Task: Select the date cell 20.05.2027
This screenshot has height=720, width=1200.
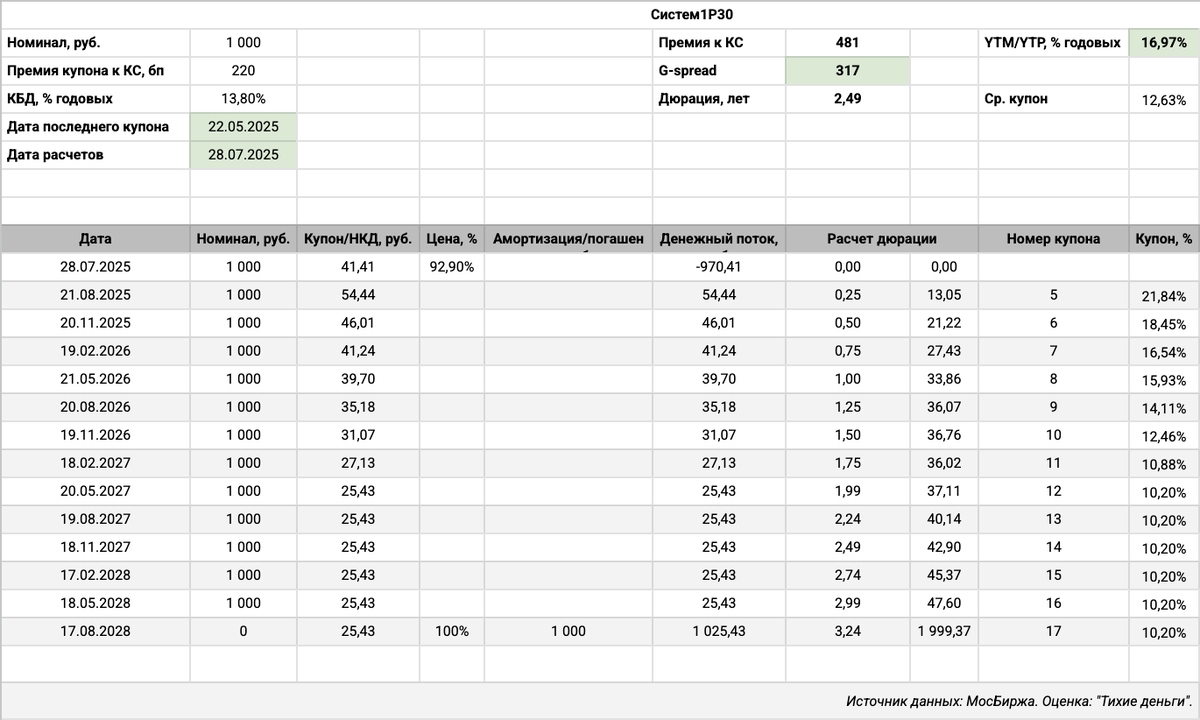Action: (95, 491)
